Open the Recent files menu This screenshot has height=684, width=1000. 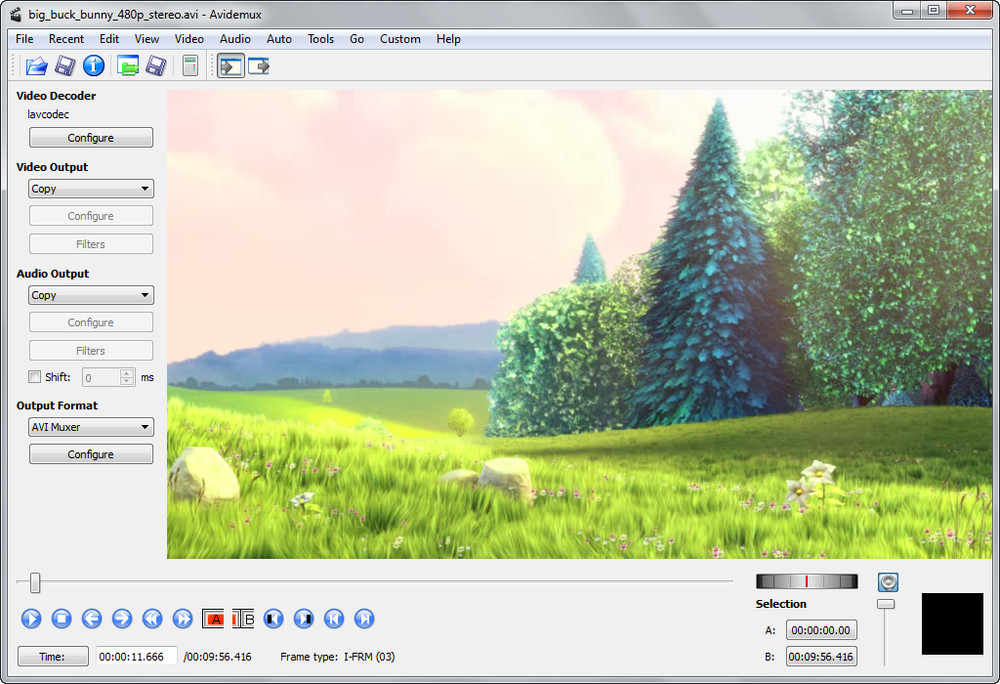[66, 39]
